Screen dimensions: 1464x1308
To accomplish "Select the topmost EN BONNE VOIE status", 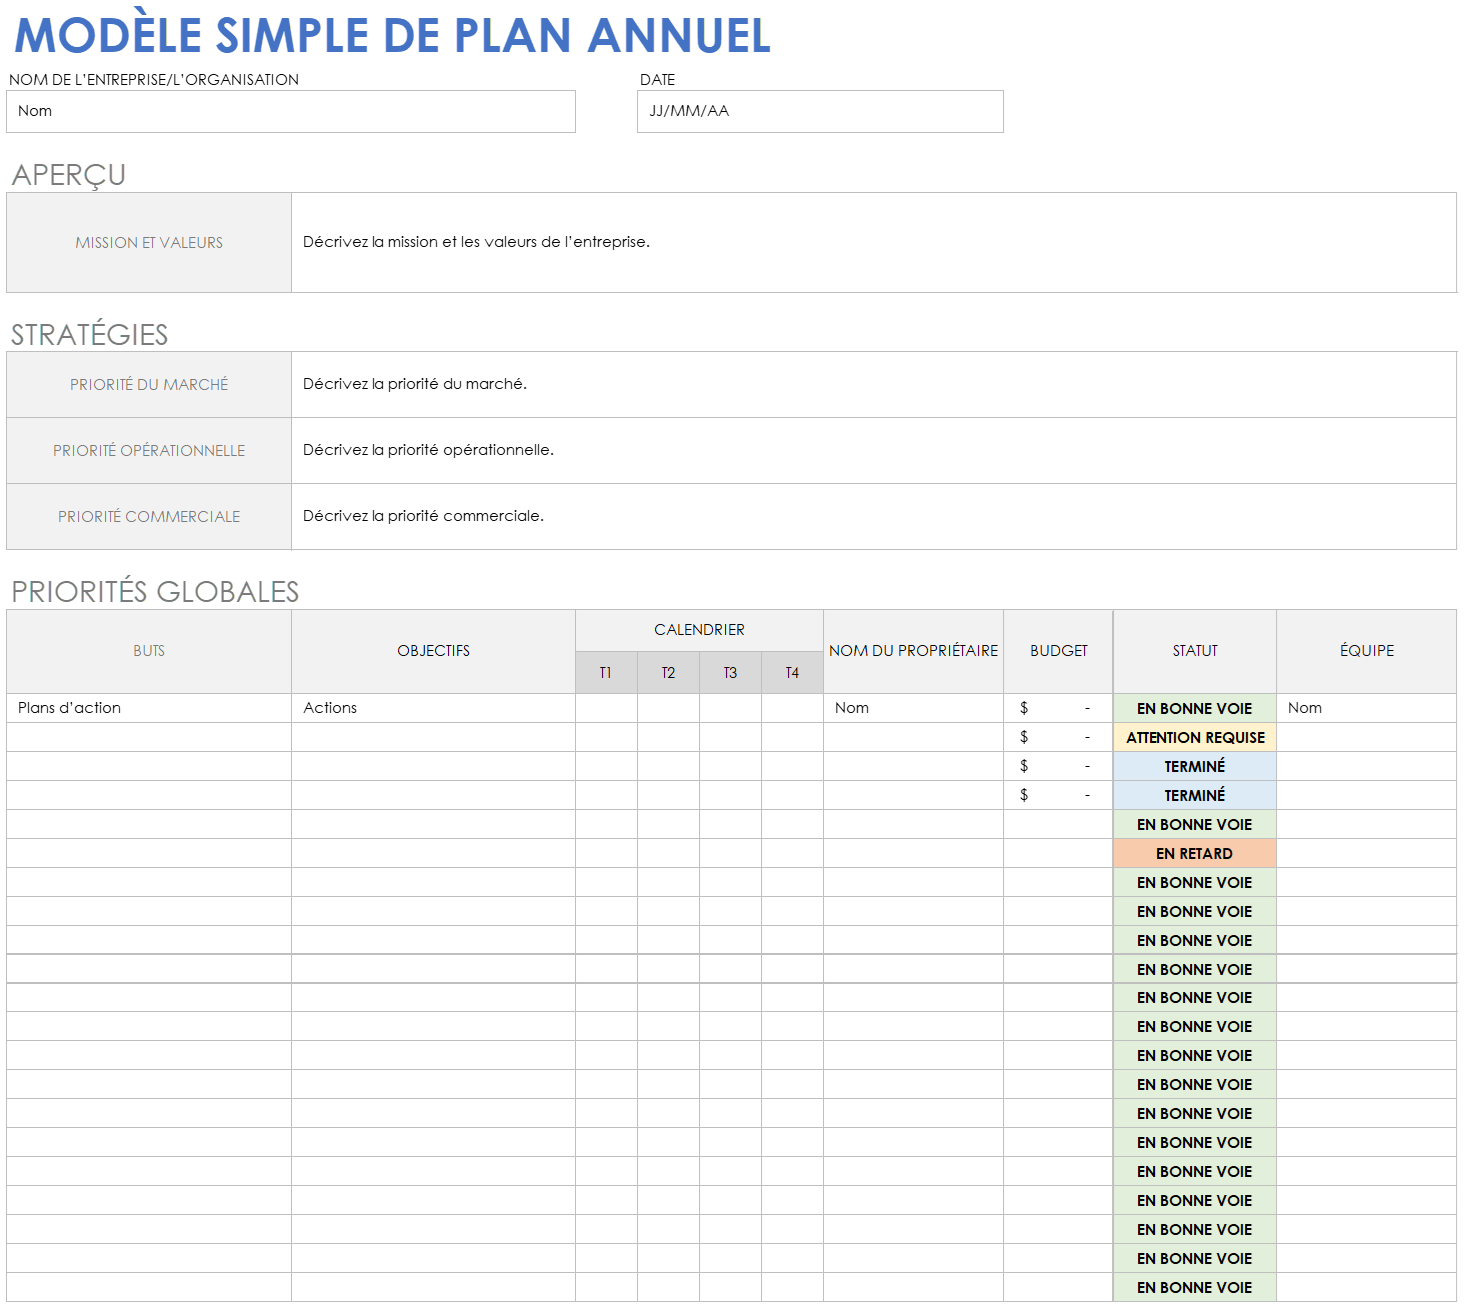I will pyautogui.click(x=1194, y=708).
